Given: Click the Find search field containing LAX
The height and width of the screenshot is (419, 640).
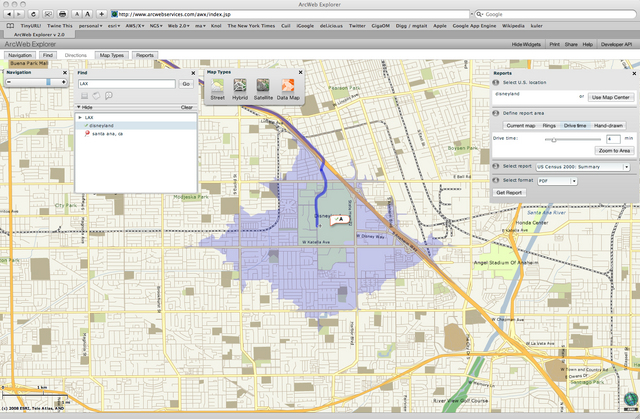Looking at the screenshot, I should 127,84.
